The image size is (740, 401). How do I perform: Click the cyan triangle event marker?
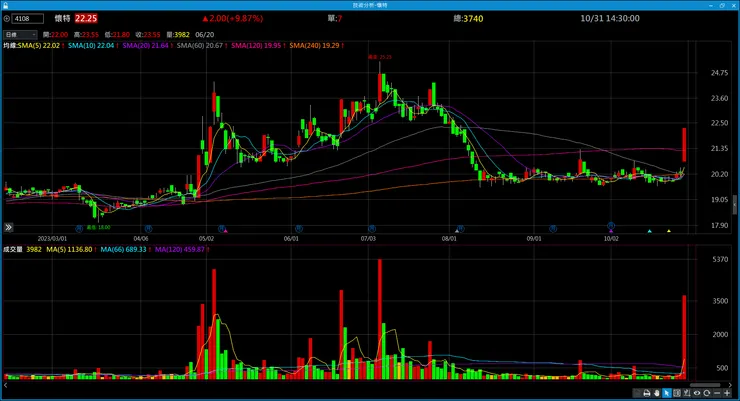tap(649, 231)
